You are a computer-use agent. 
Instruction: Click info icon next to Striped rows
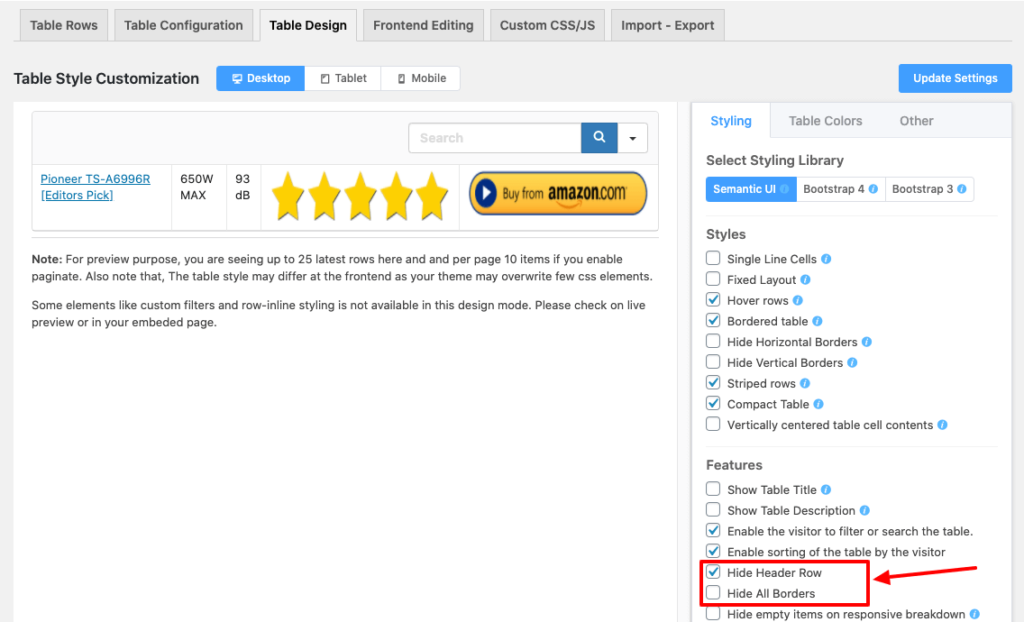click(805, 383)
